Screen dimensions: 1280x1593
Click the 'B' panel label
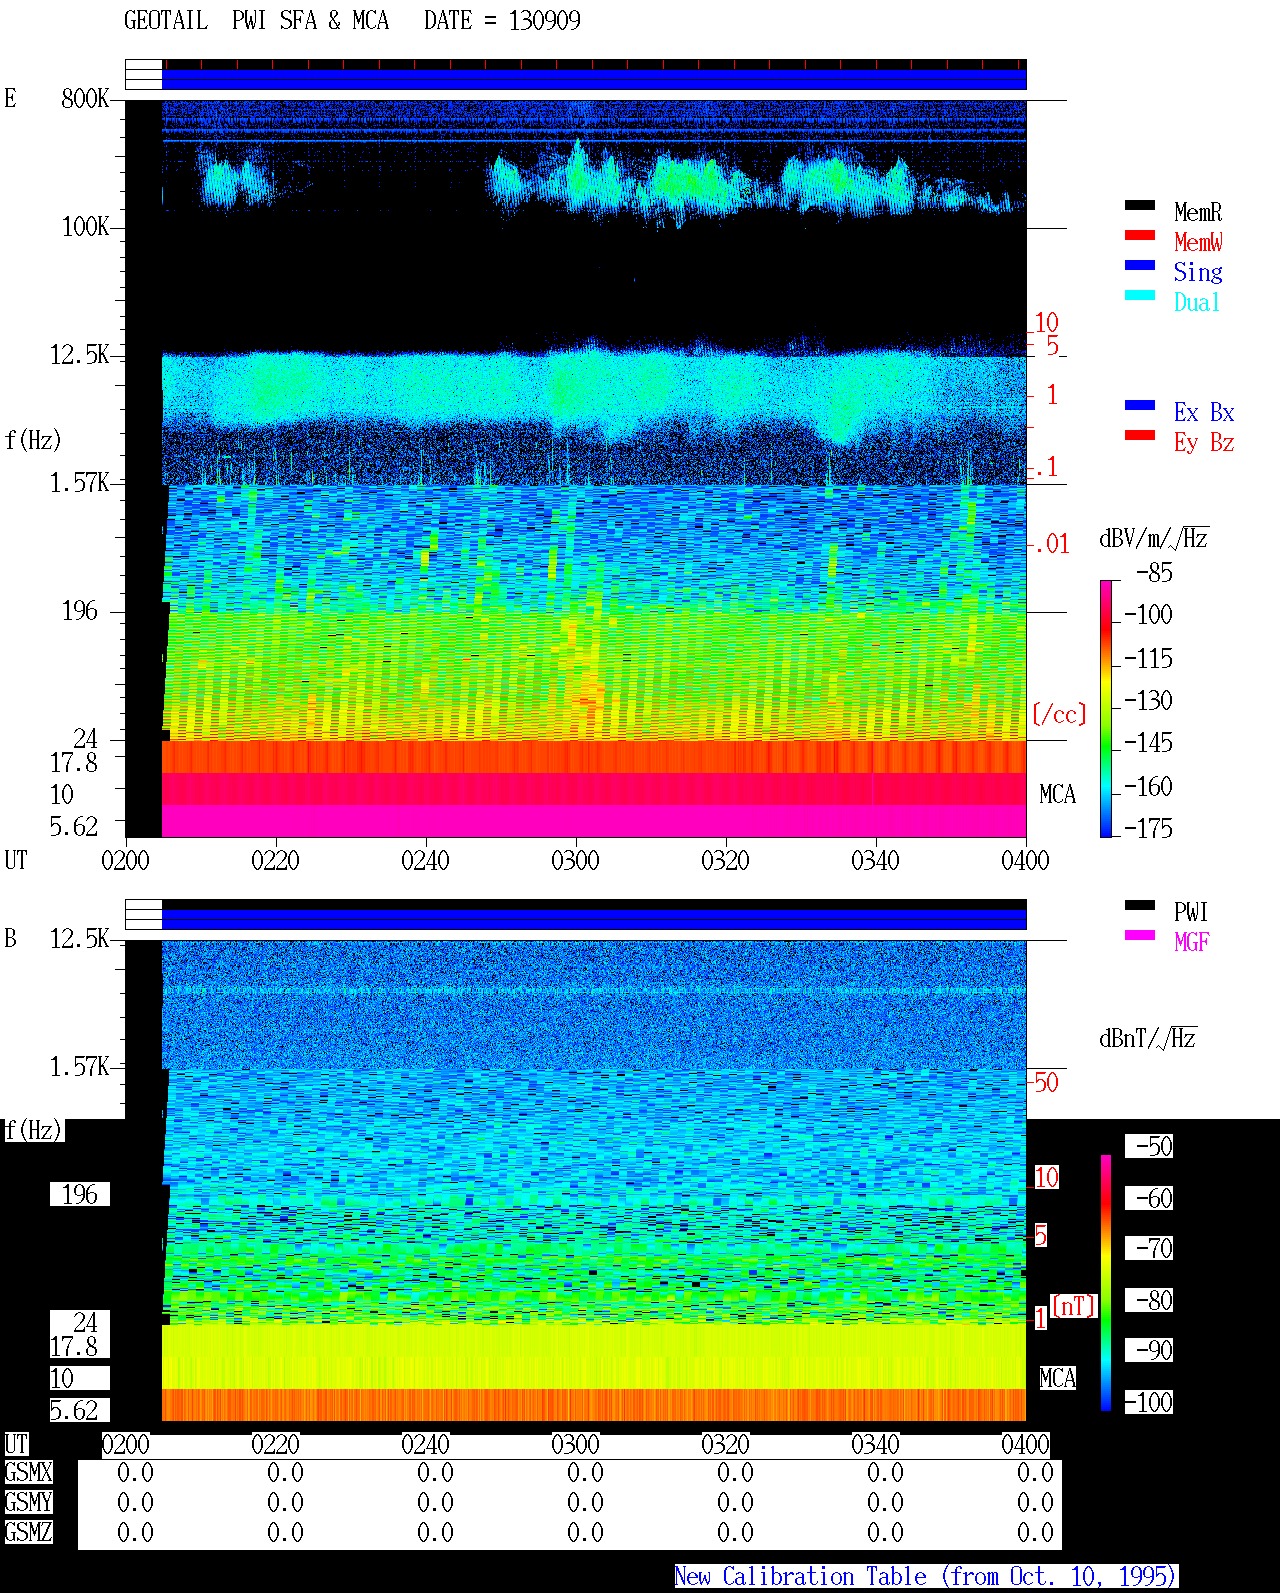point(10,938)
